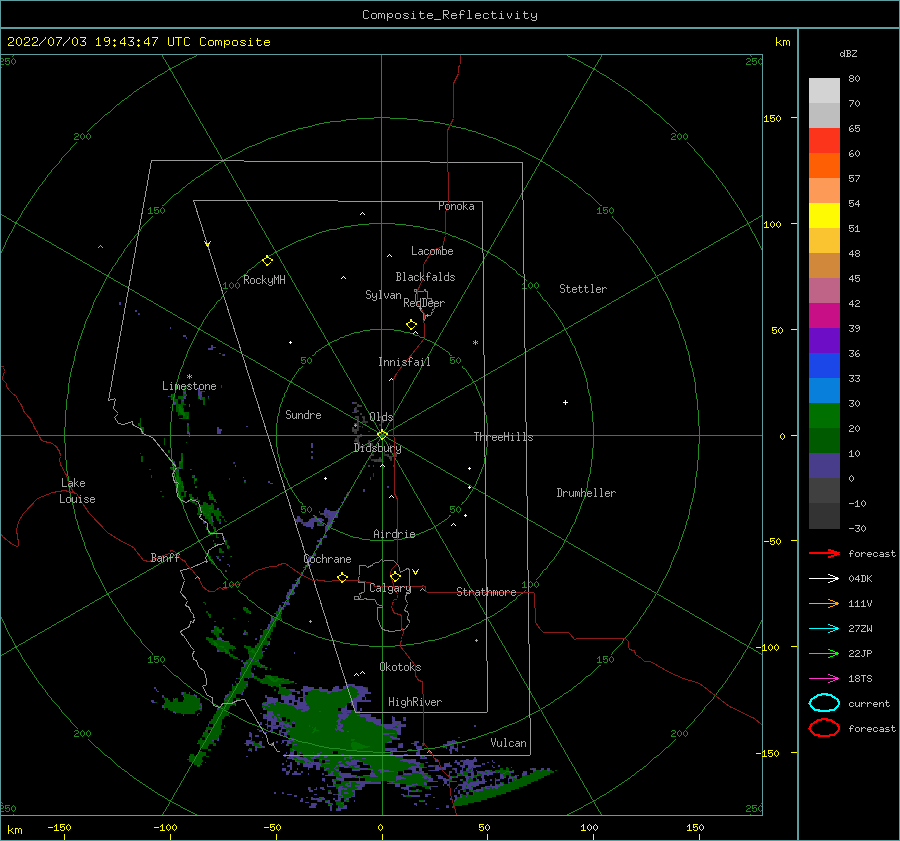Click the white plus marker north of Drumheller
900x841 pixels.
point(565,402)
